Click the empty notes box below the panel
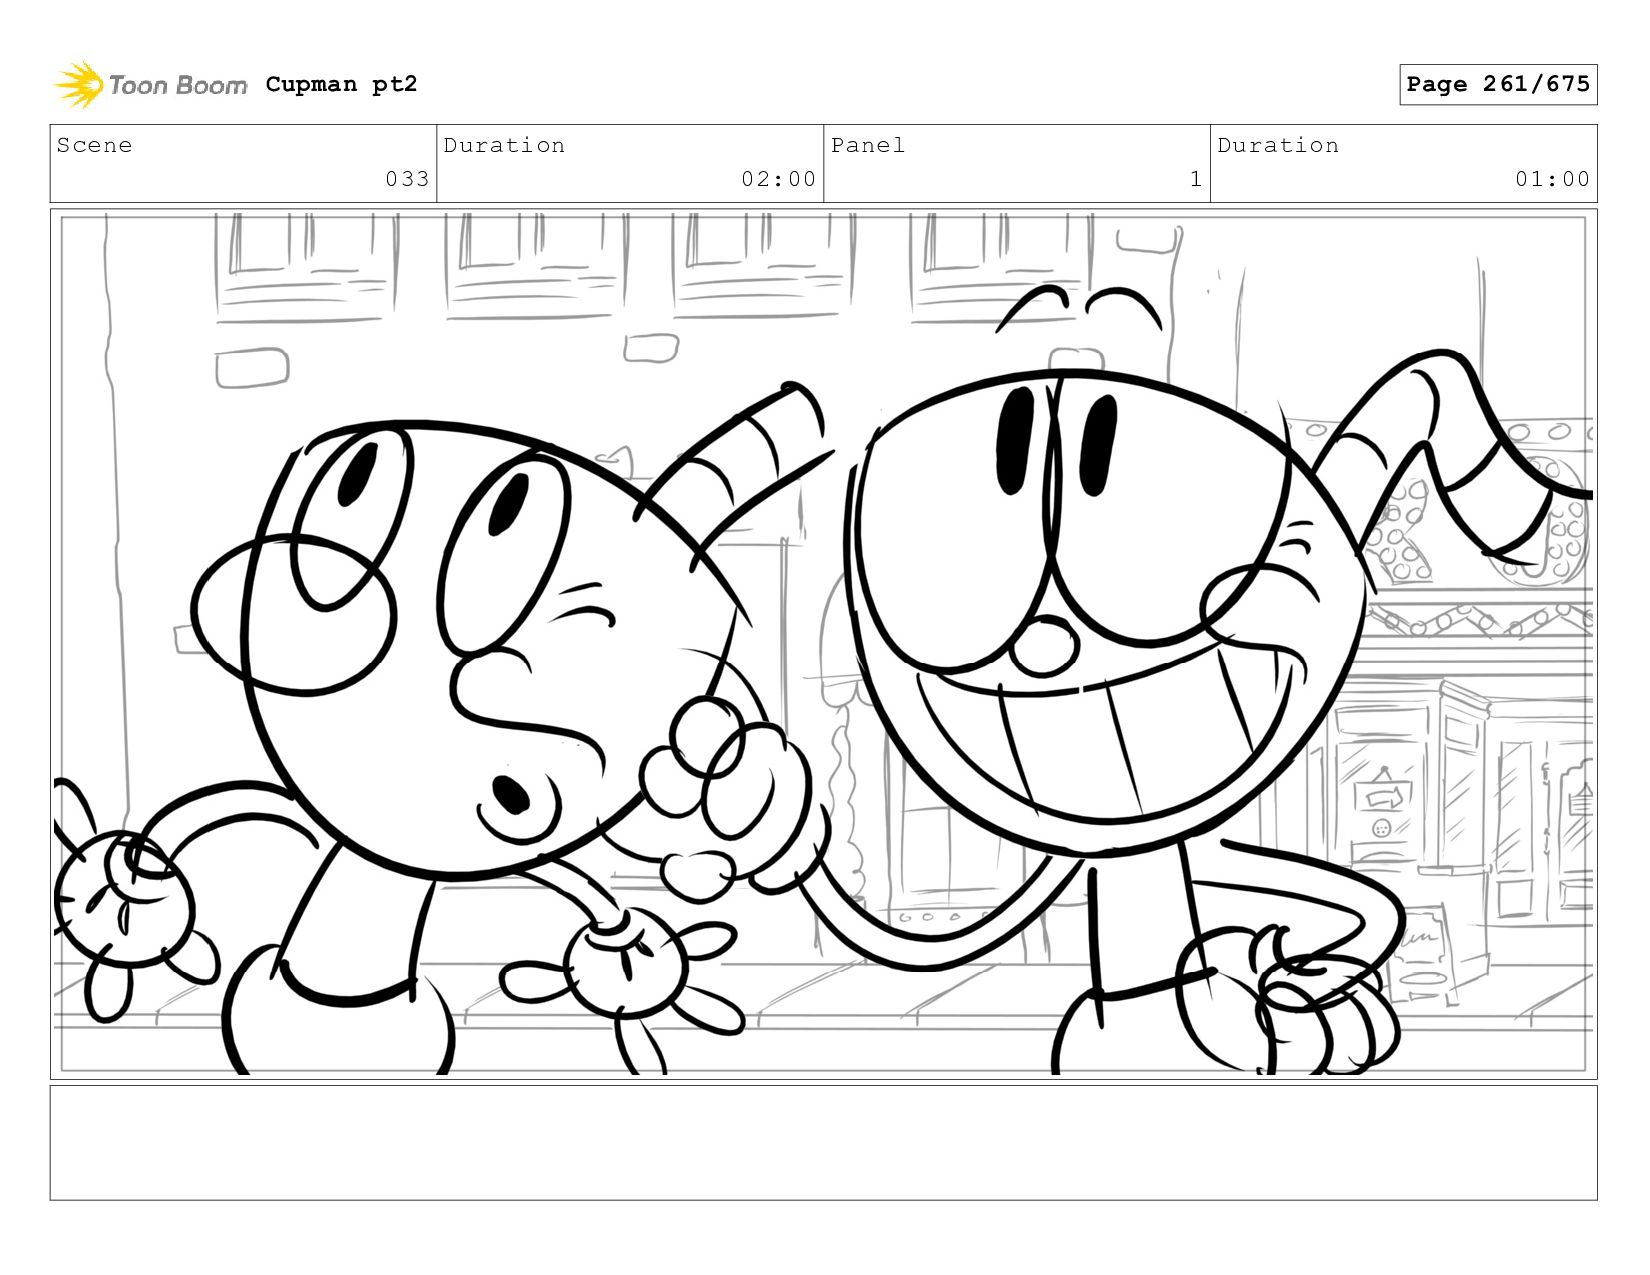 point(824,1143)
